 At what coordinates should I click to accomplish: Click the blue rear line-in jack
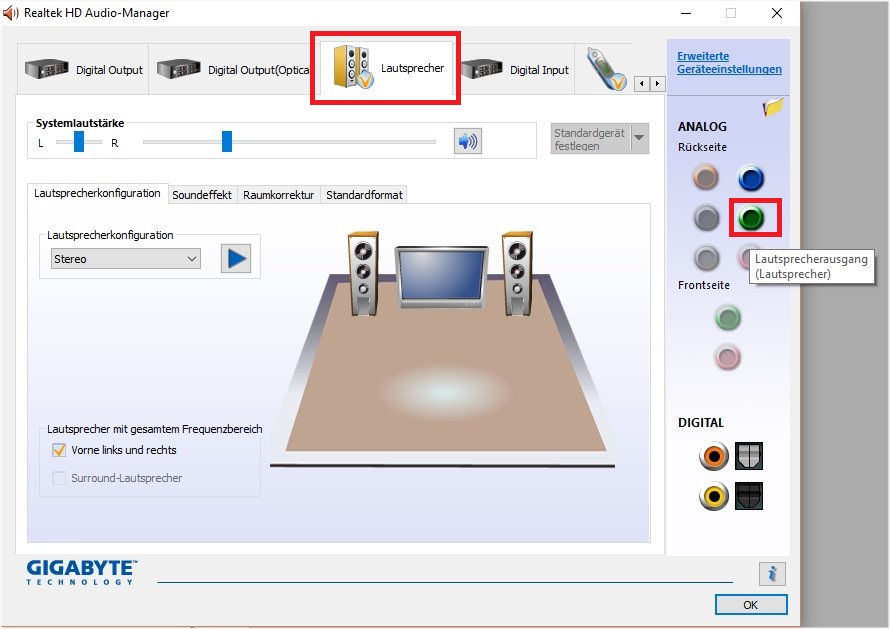point(751,178)
